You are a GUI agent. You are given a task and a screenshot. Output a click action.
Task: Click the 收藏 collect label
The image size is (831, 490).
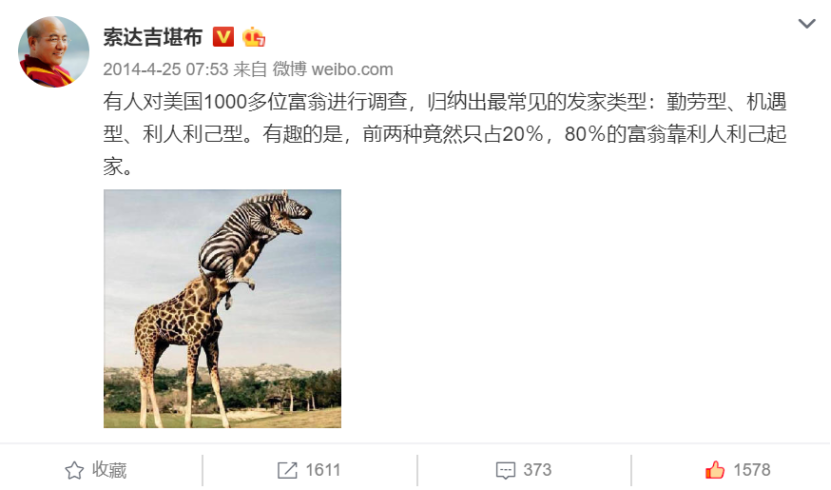[x=109, y=470]
